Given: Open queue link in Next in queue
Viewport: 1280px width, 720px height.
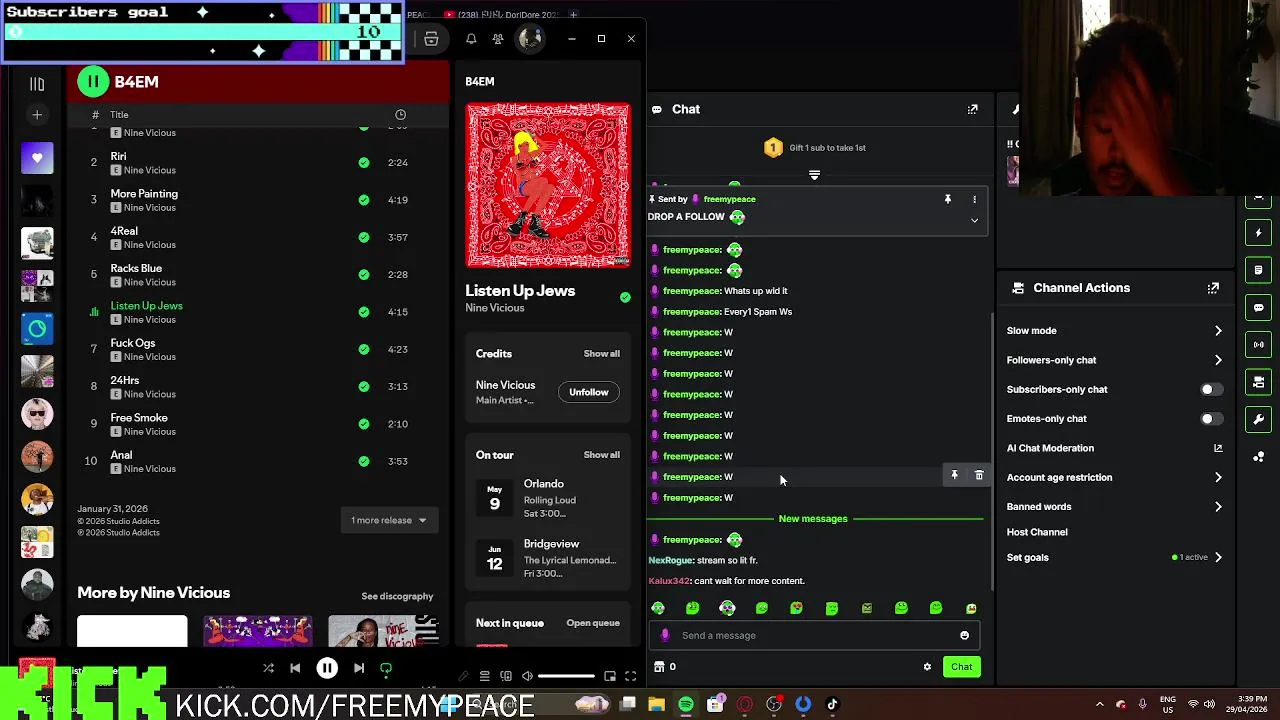Looking at the screenshot, I should tap(593, 623).
